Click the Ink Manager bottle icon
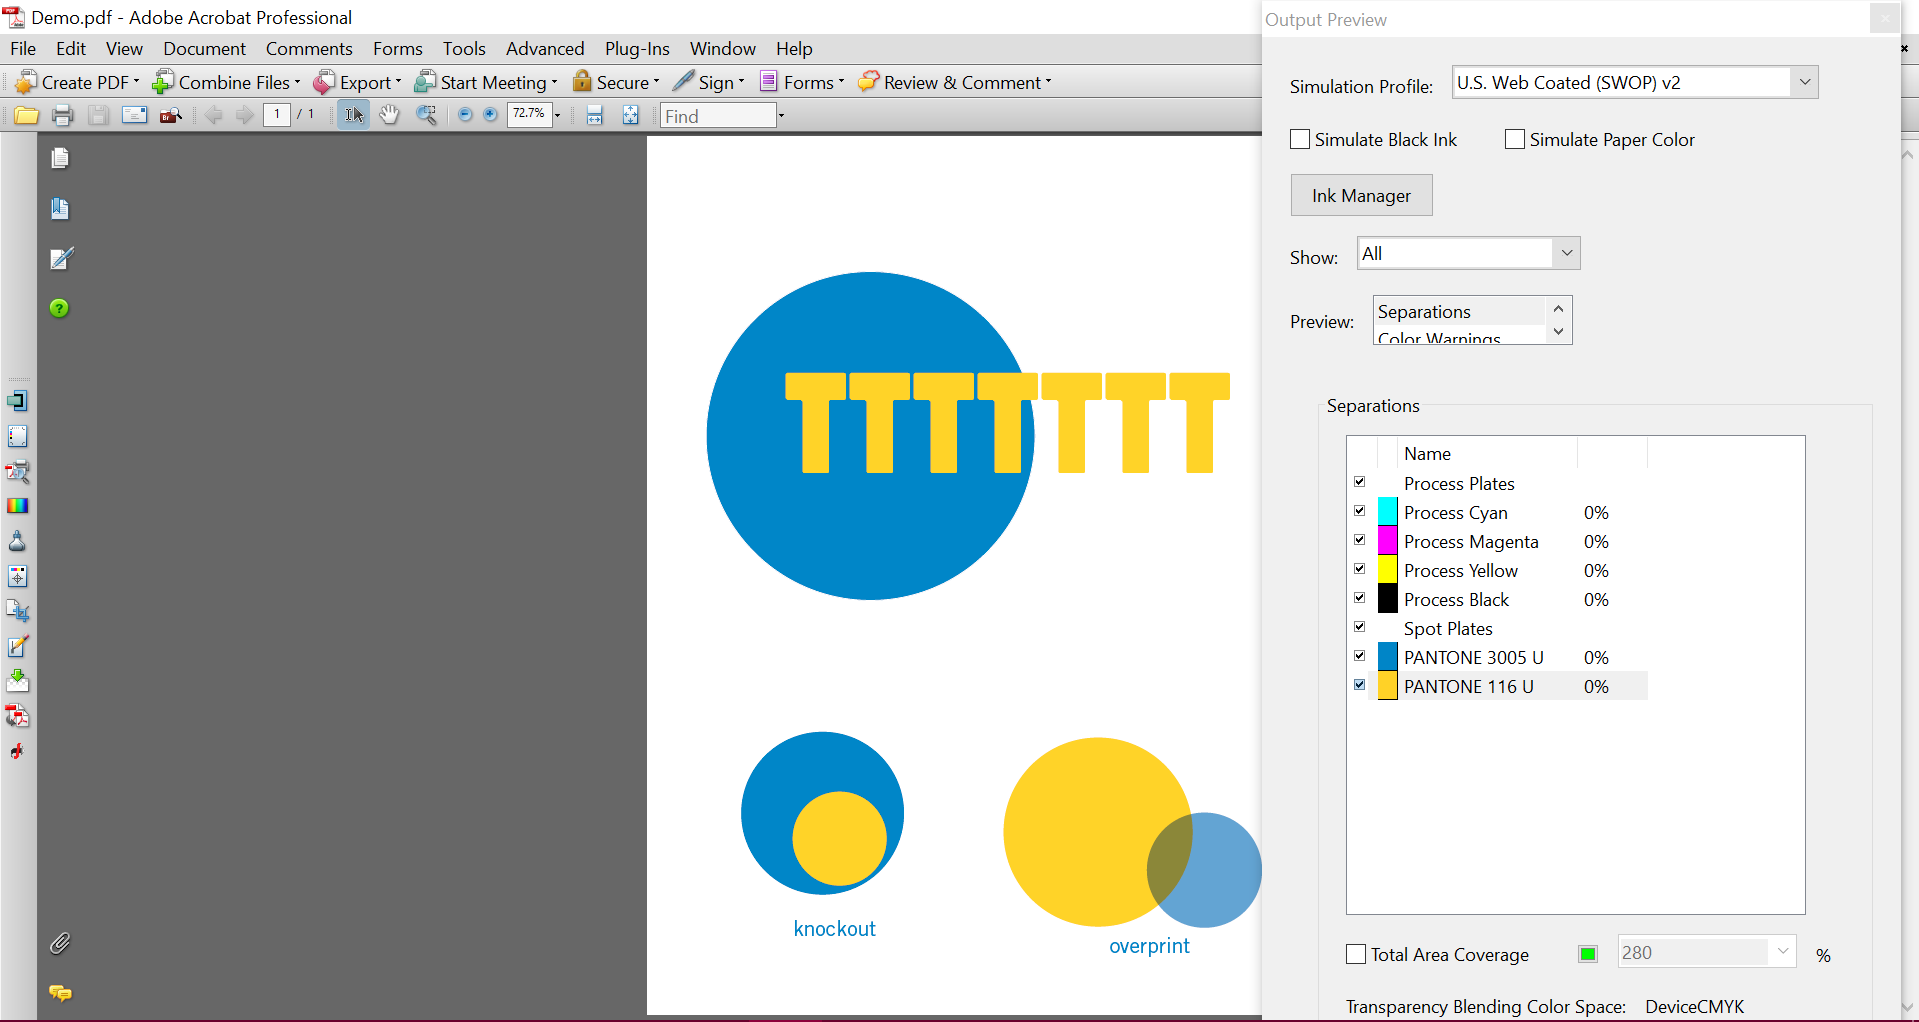1919x1022 pixels. pyautogui.click(x=17, y=542)
